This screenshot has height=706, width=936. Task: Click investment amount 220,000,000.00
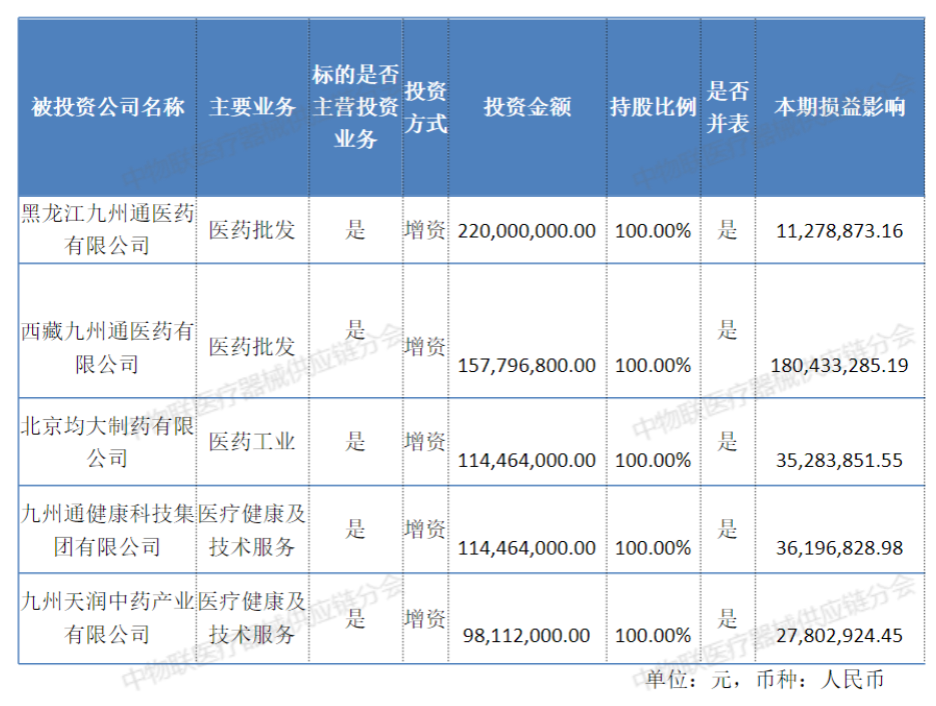pyautogui.click(x=526, y=231)
